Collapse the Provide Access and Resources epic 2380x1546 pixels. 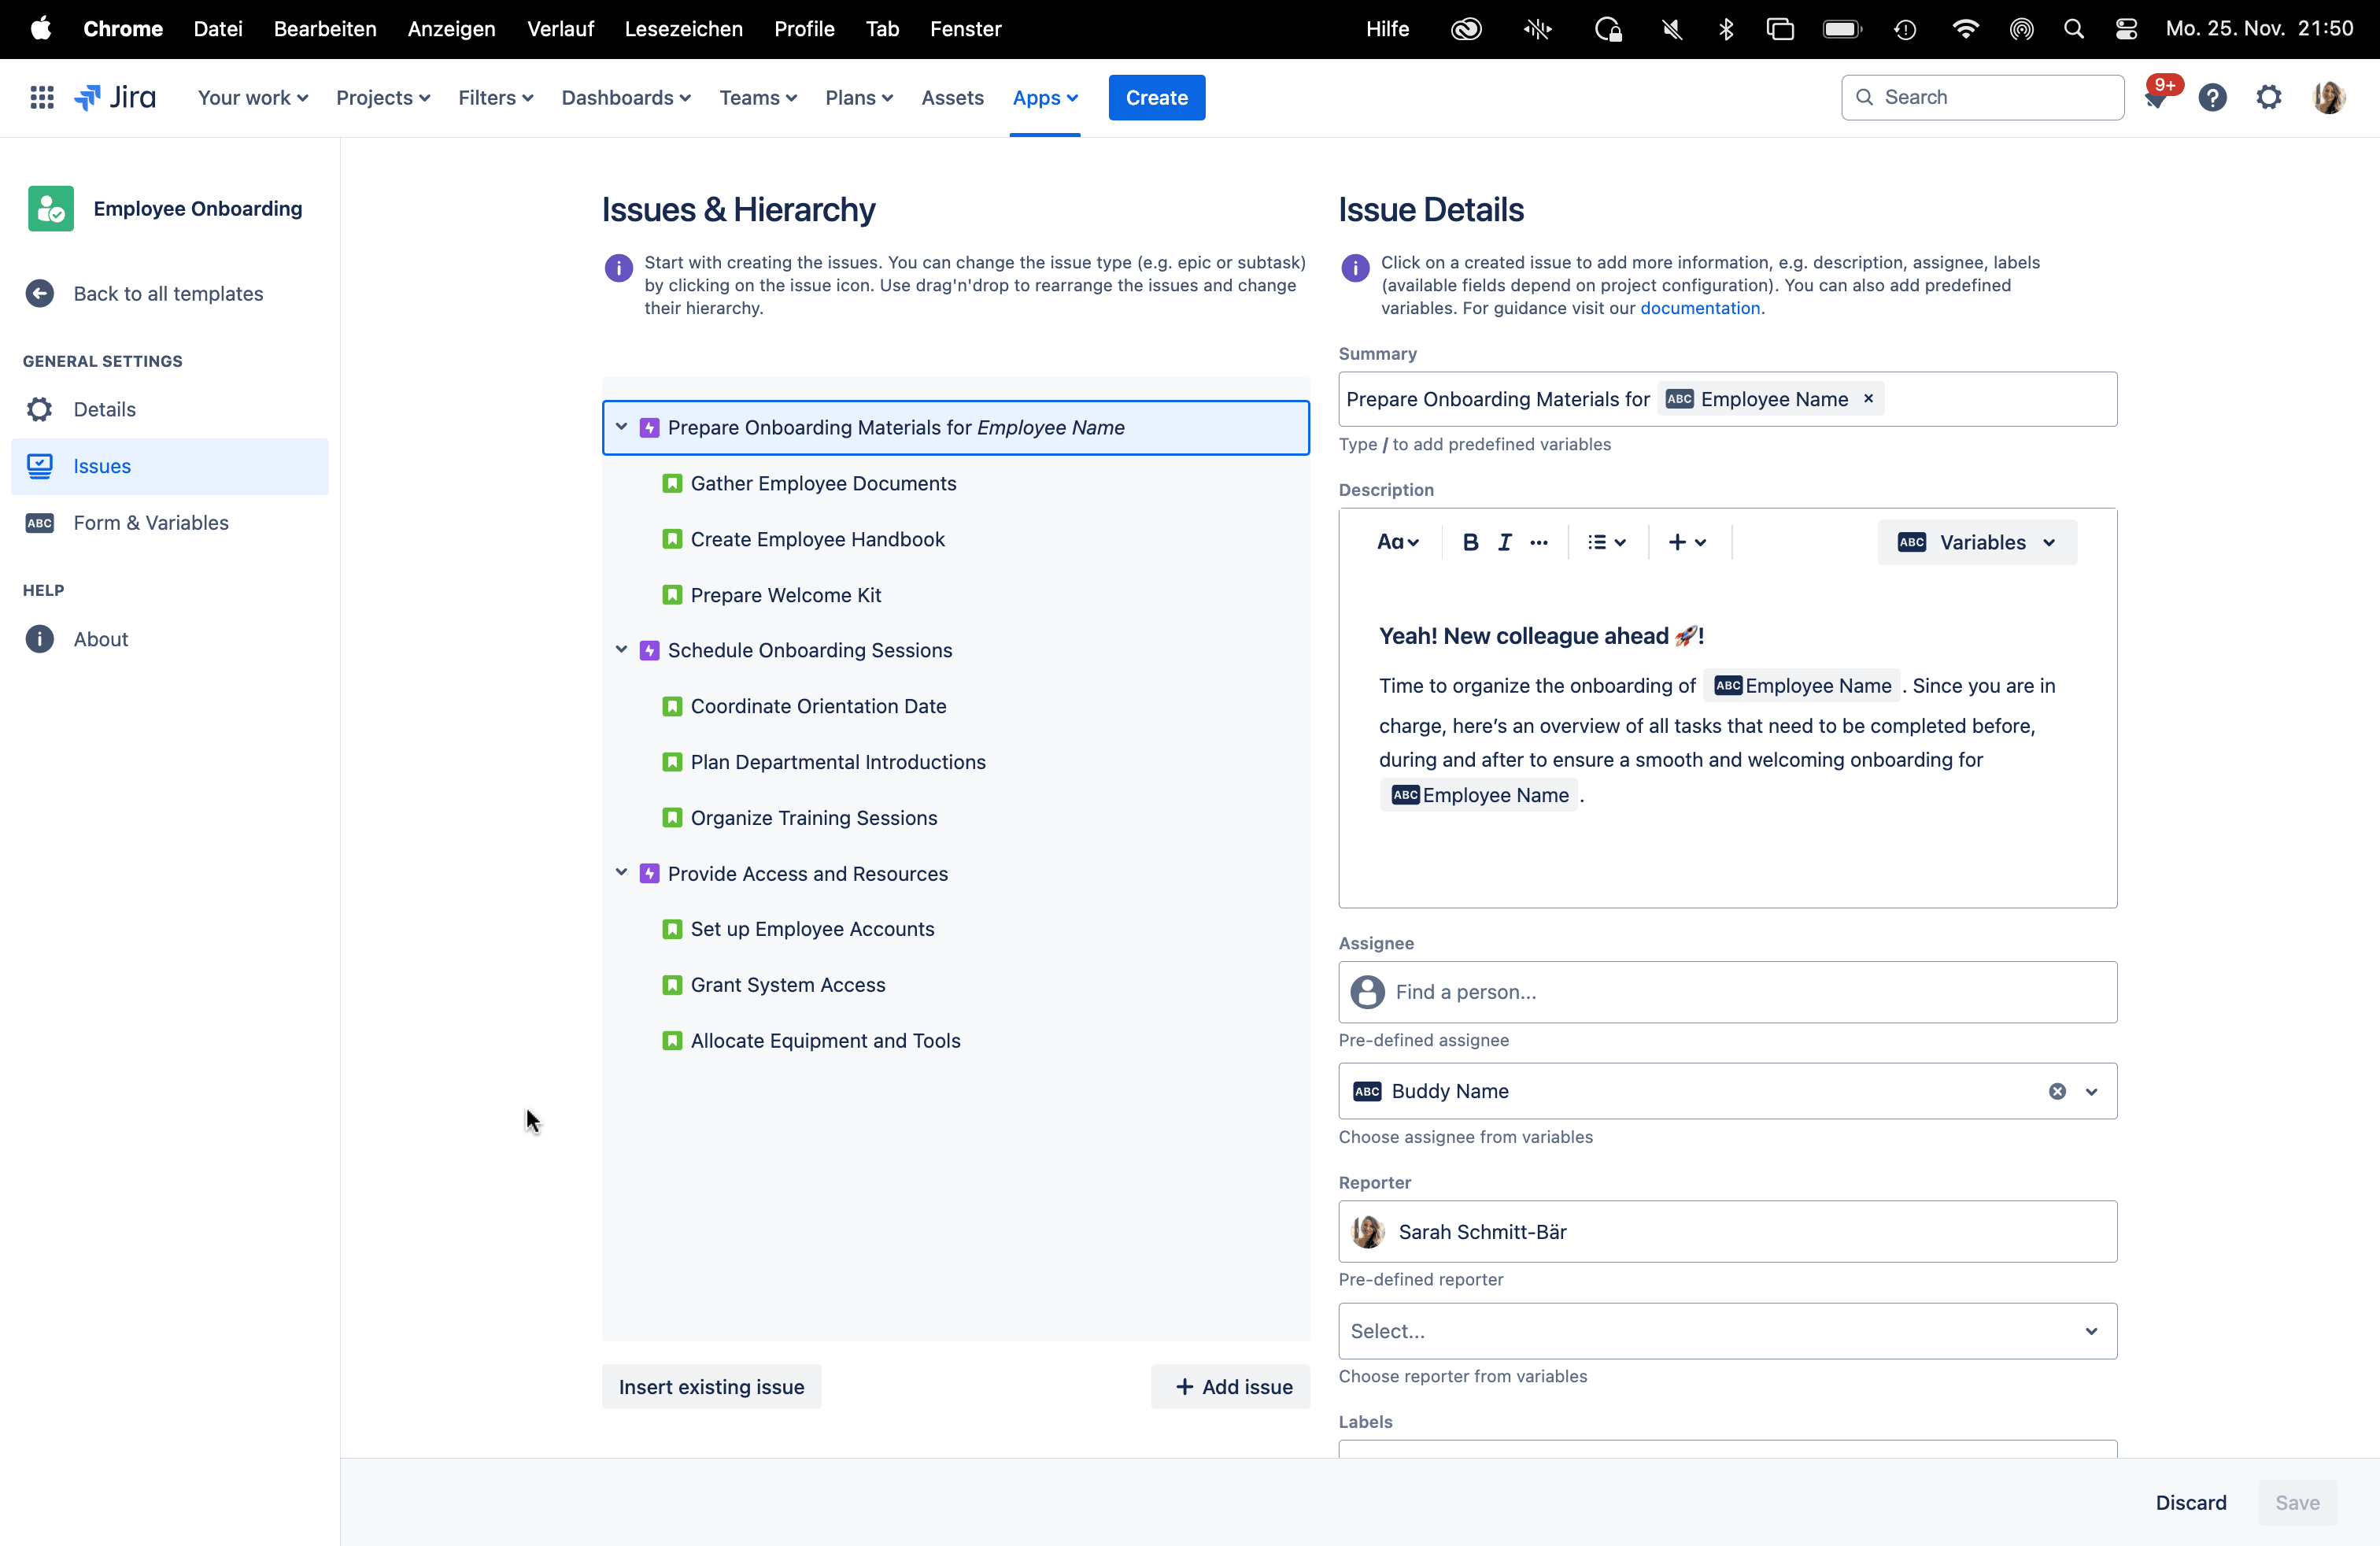621,873
